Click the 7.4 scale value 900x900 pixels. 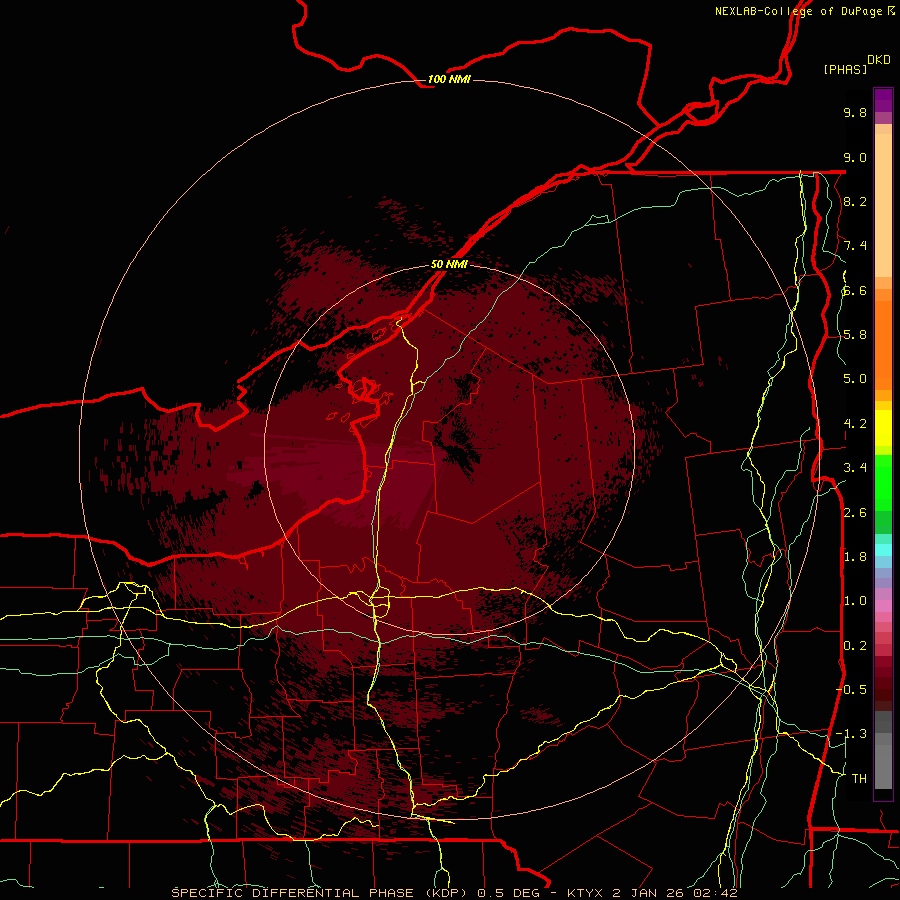coord(855,246)
